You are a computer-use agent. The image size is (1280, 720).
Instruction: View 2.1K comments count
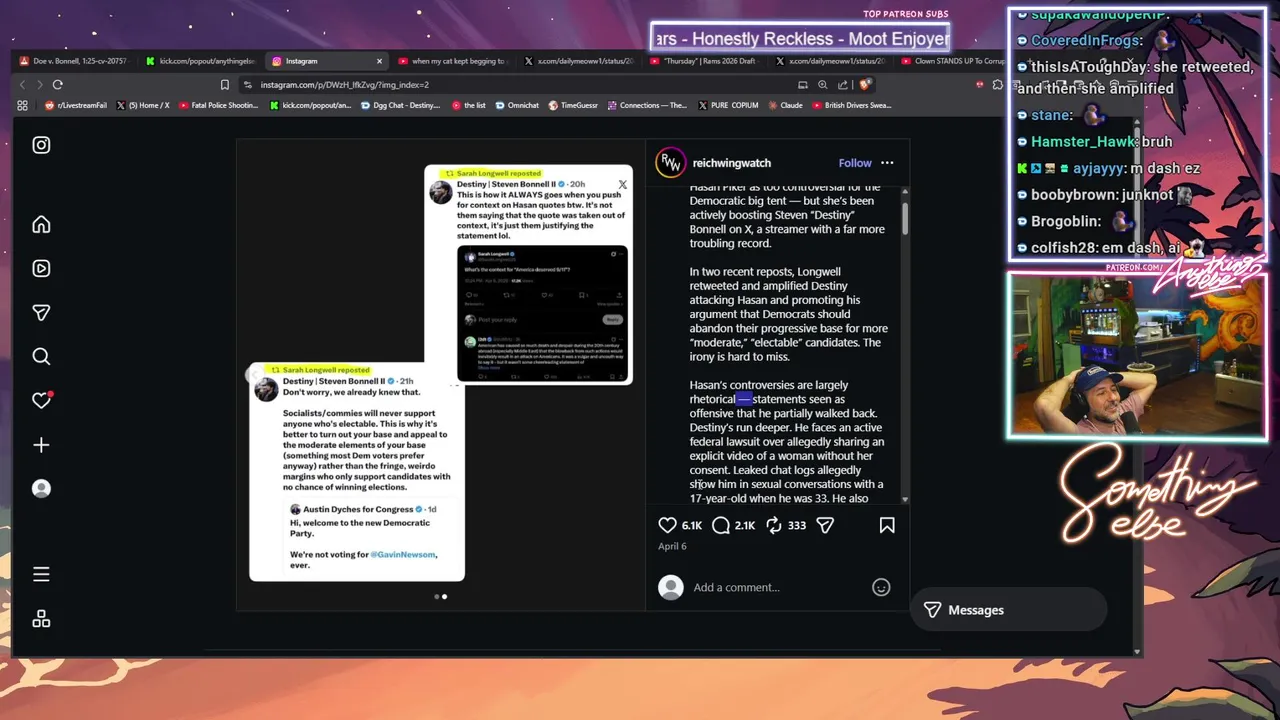[x=745, y=525]
